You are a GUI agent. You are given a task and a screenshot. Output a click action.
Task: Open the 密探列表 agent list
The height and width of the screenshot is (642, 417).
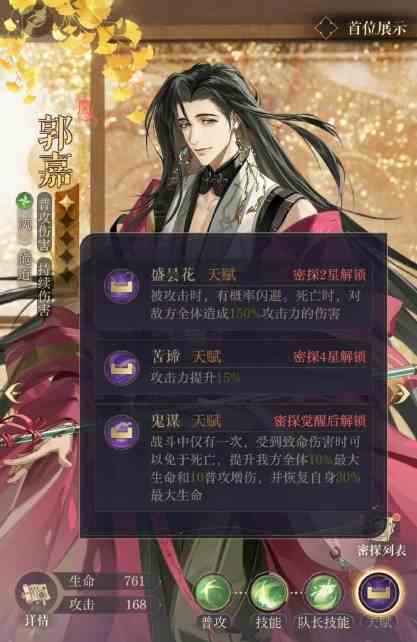[x=382, y=540]
